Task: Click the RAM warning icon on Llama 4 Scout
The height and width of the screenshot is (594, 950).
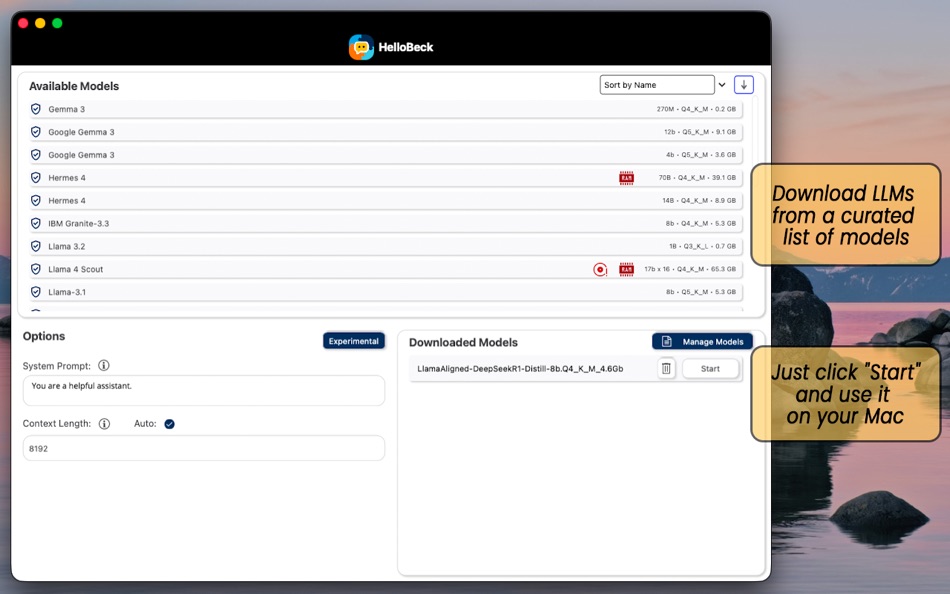Action: [x=626, y=269]
